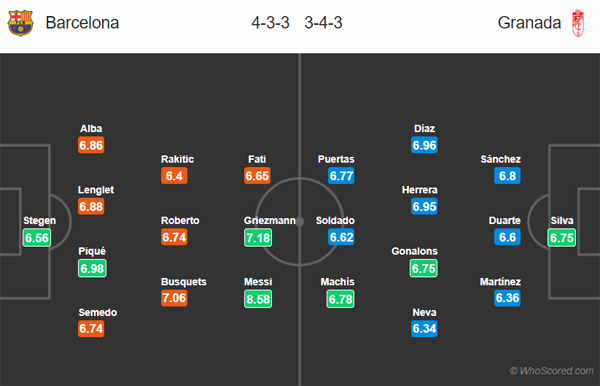Open the WhoScored.com watermark link
This screenshot has width=600, height=386.
tap(551, 371)
